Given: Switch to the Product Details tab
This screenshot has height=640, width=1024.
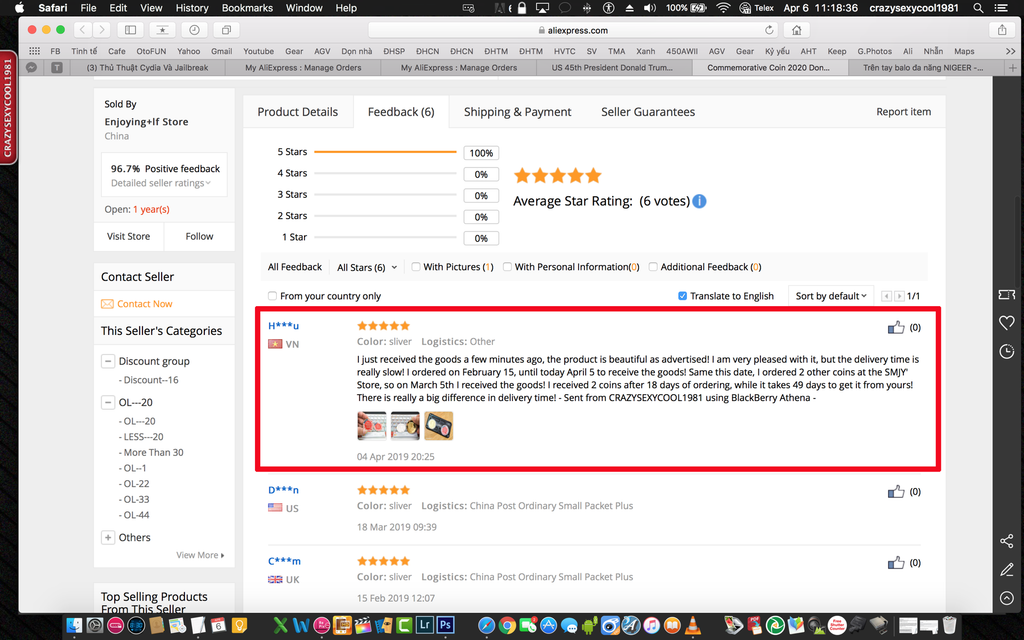Looking at the screenshot, I should (x=298, y=112).
